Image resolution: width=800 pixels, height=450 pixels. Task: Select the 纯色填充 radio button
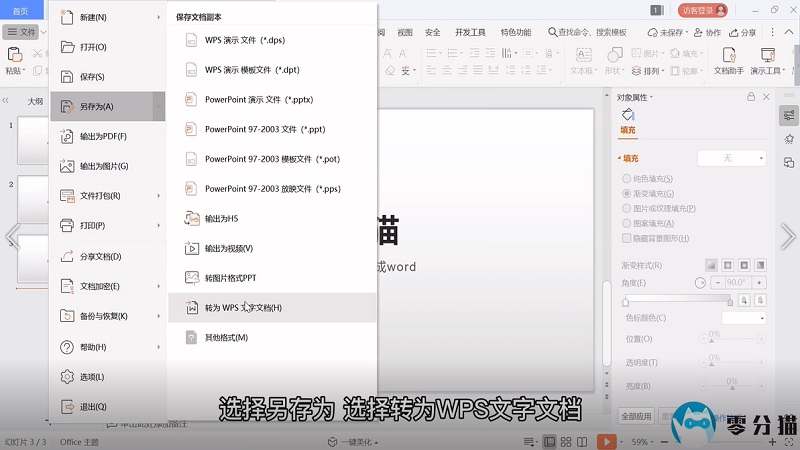coord(627,178)
